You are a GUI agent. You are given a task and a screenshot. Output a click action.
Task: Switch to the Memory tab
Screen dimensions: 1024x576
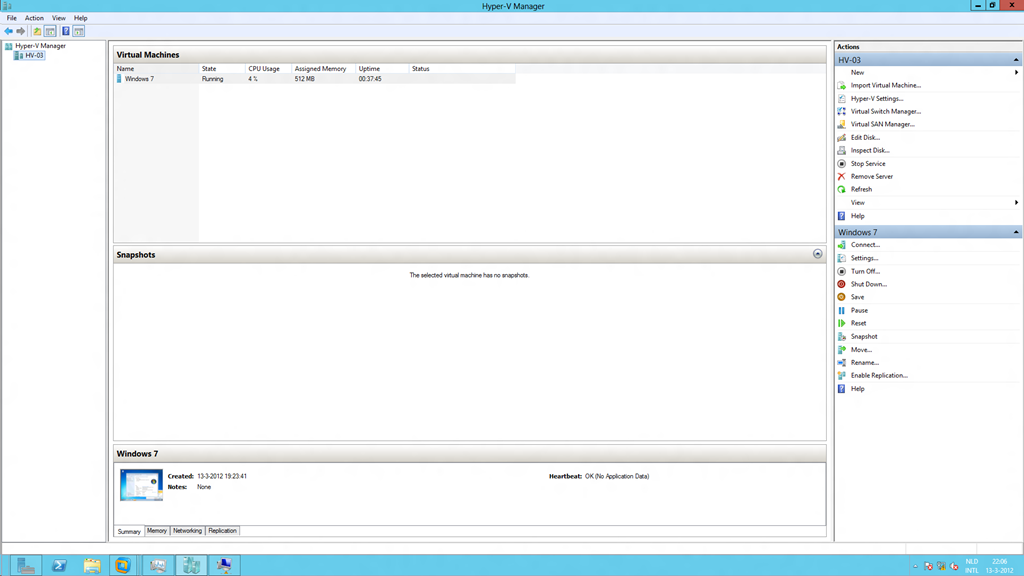(x=157, y=531)
